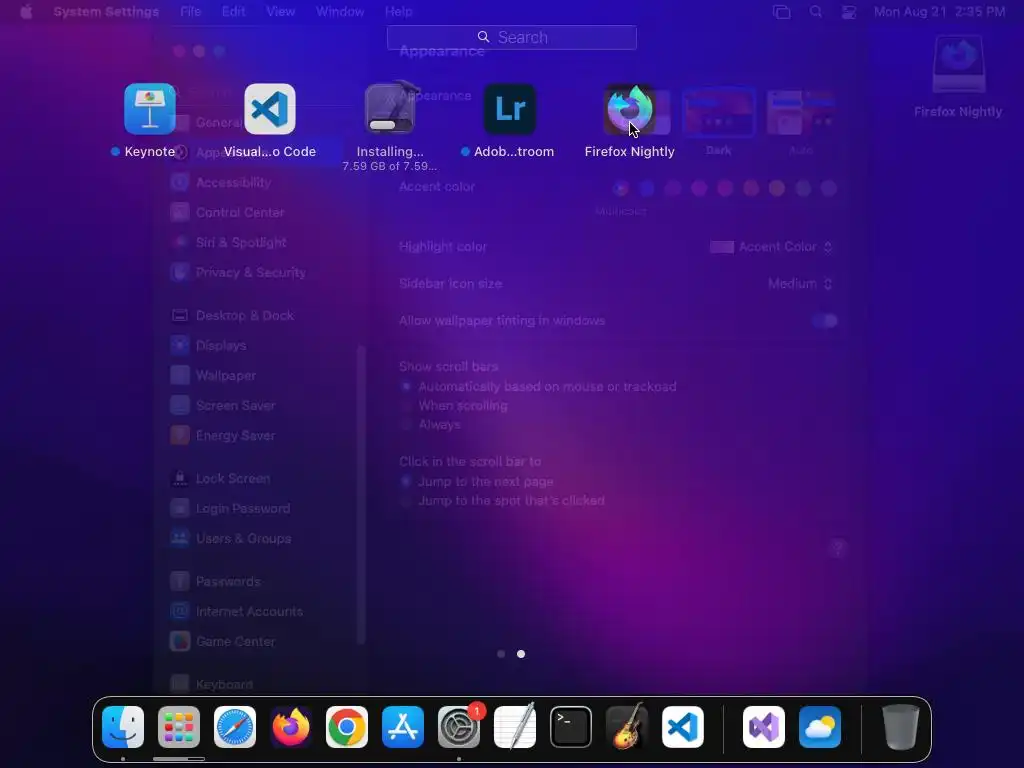Click System Settings gear in the Dock
Screen dimensions: 1024x768
[459, 727]
